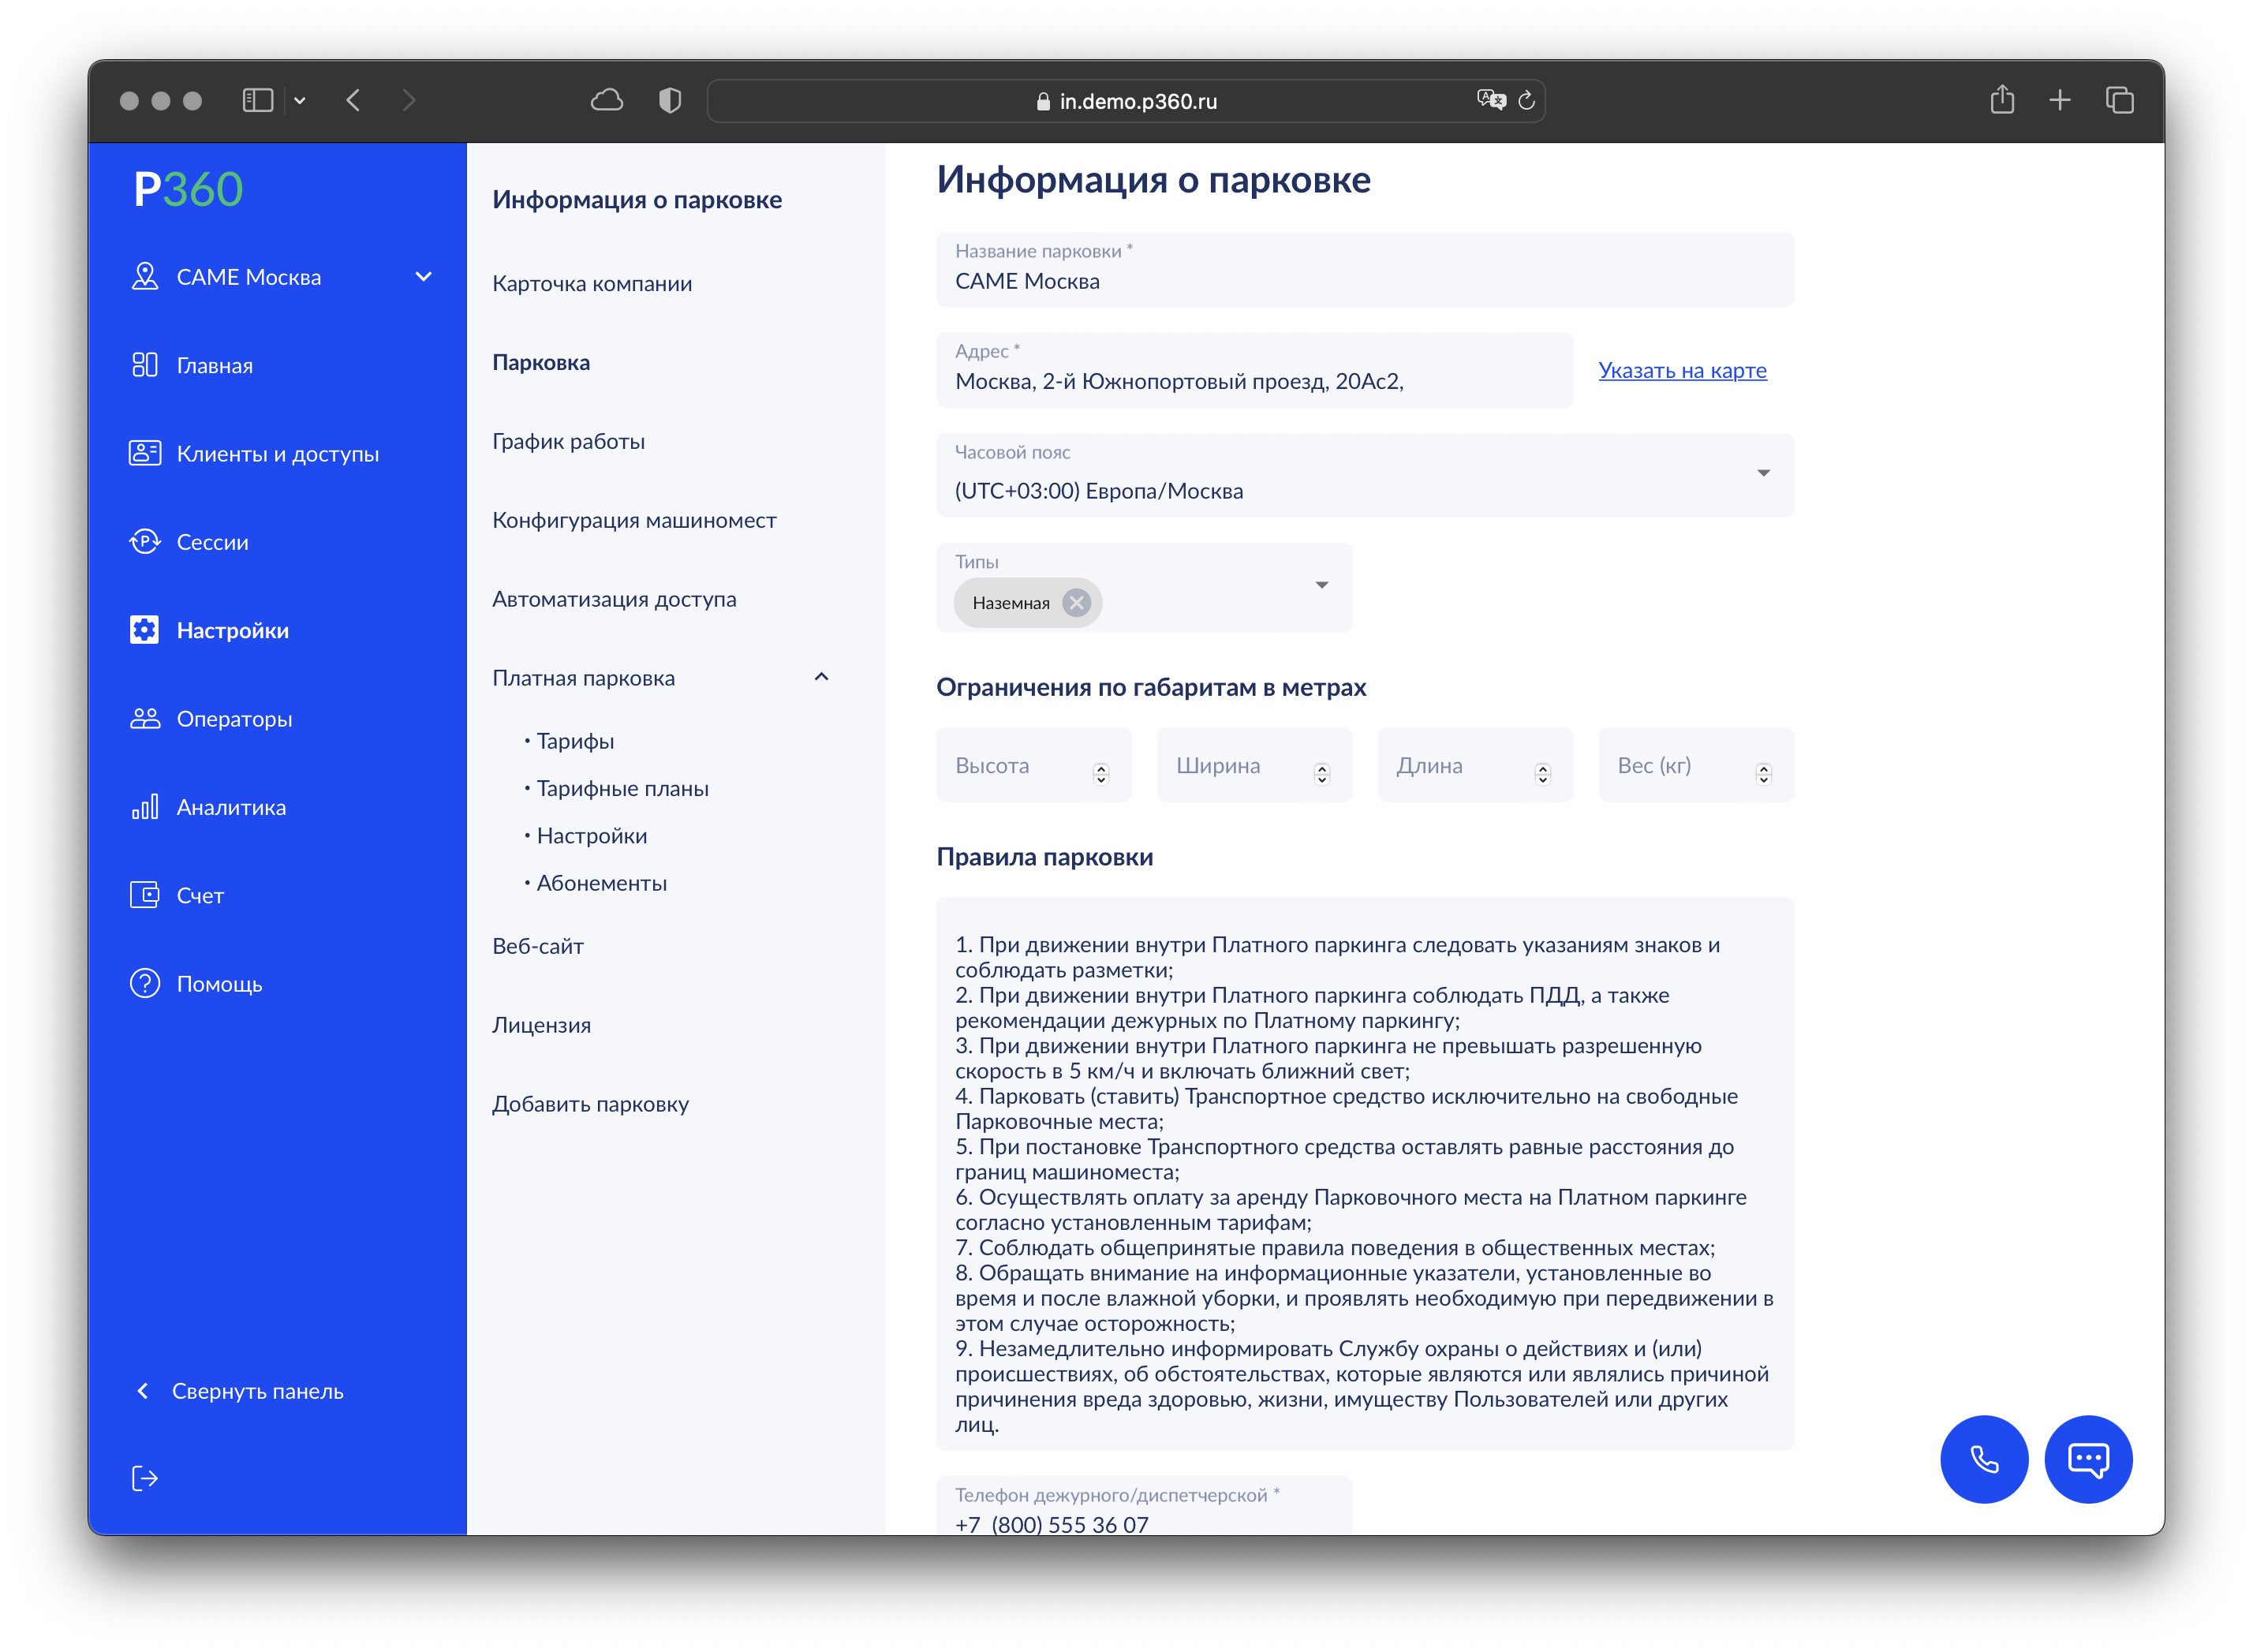Click the translate page icon in address bar
The image size is (2253, 1652).
pyautogui.click(x=1490, y=100)
